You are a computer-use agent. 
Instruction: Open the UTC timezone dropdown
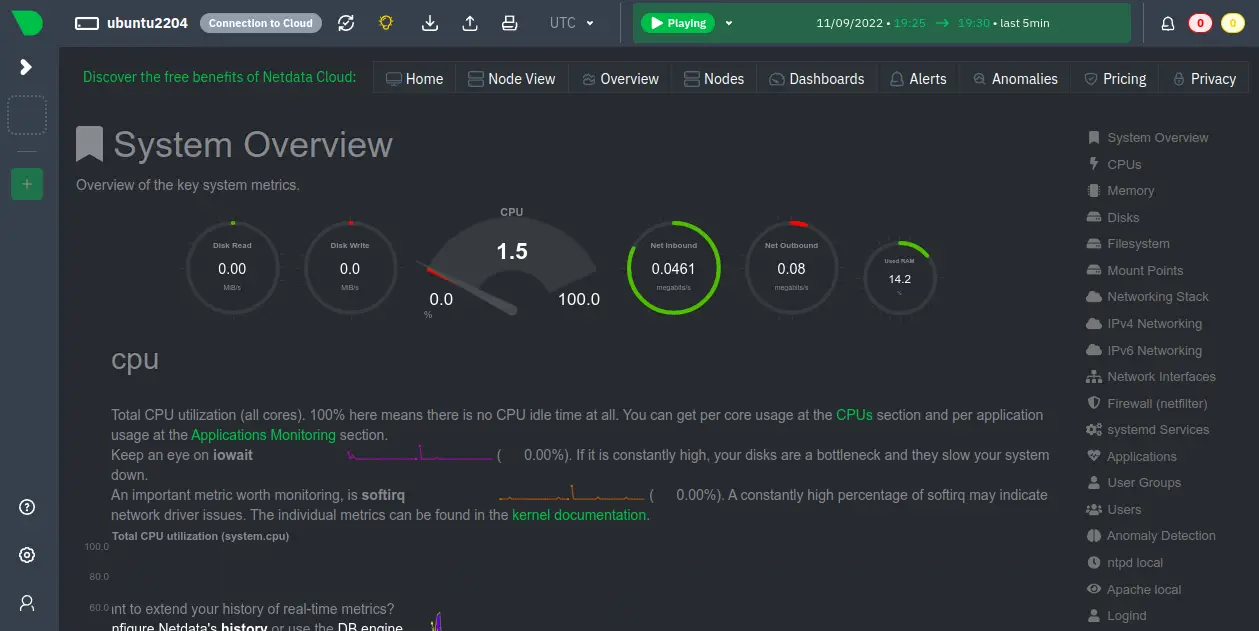572,23
